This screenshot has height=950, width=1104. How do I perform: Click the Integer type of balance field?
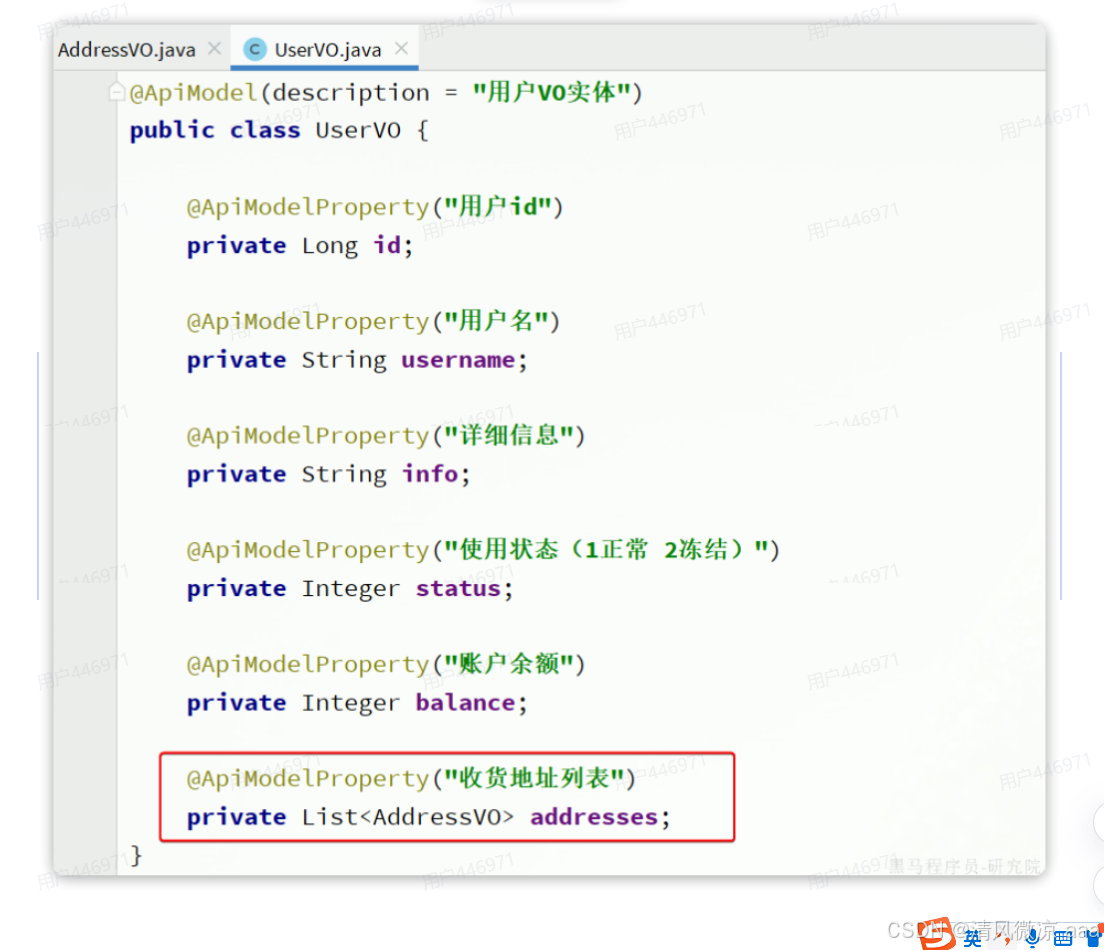[351, 703]
